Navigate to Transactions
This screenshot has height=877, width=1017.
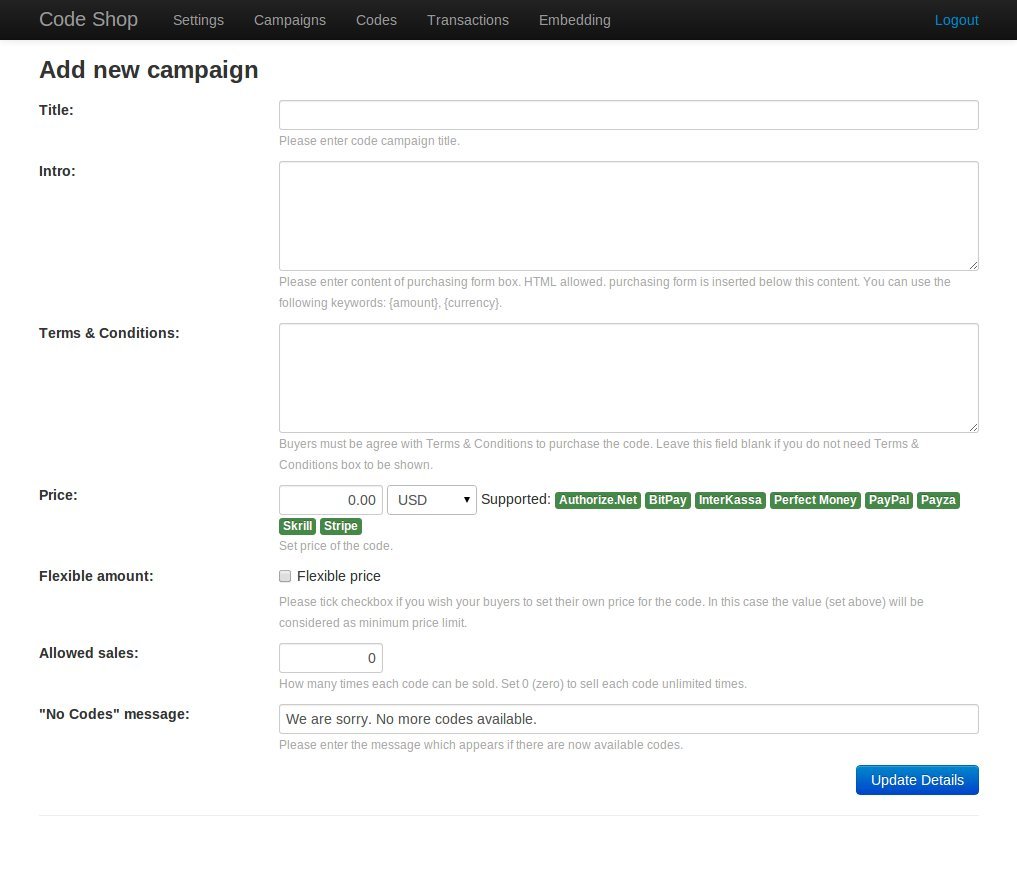coord(467,20)
